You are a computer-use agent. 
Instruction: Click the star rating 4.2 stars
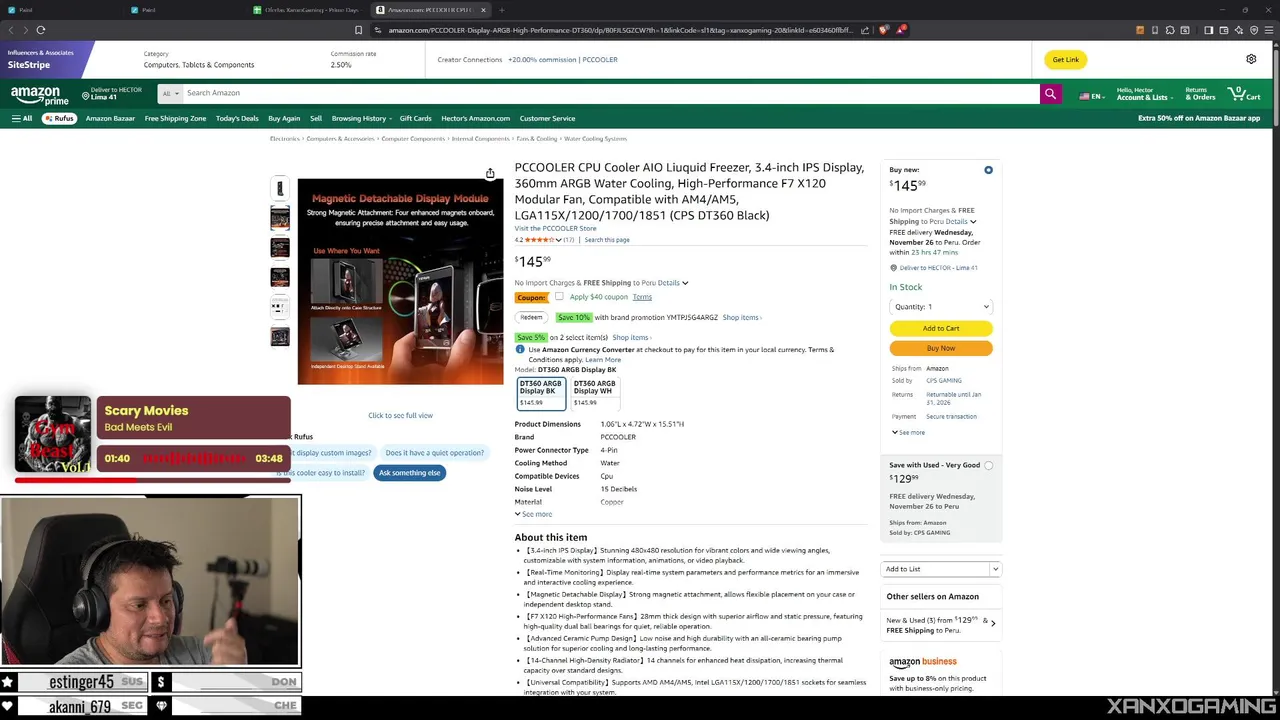click(x=539, y=240)
